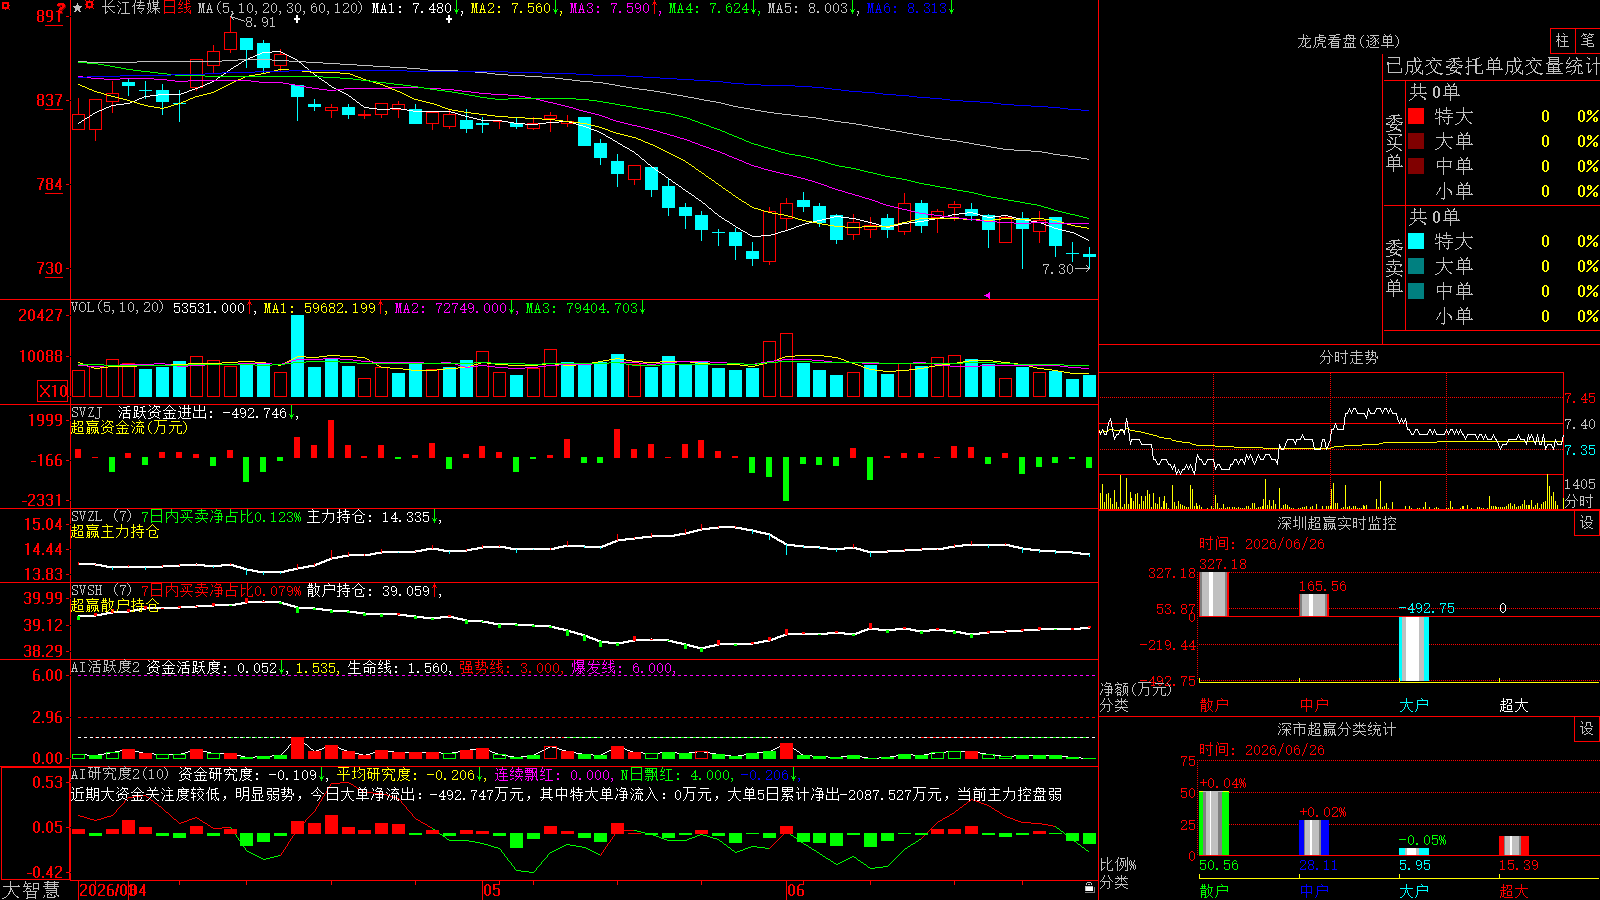This screenshot has height=900, width=1600.
Task: Click the 8.91 high price annotation
Action: click(x=259, y=22)
